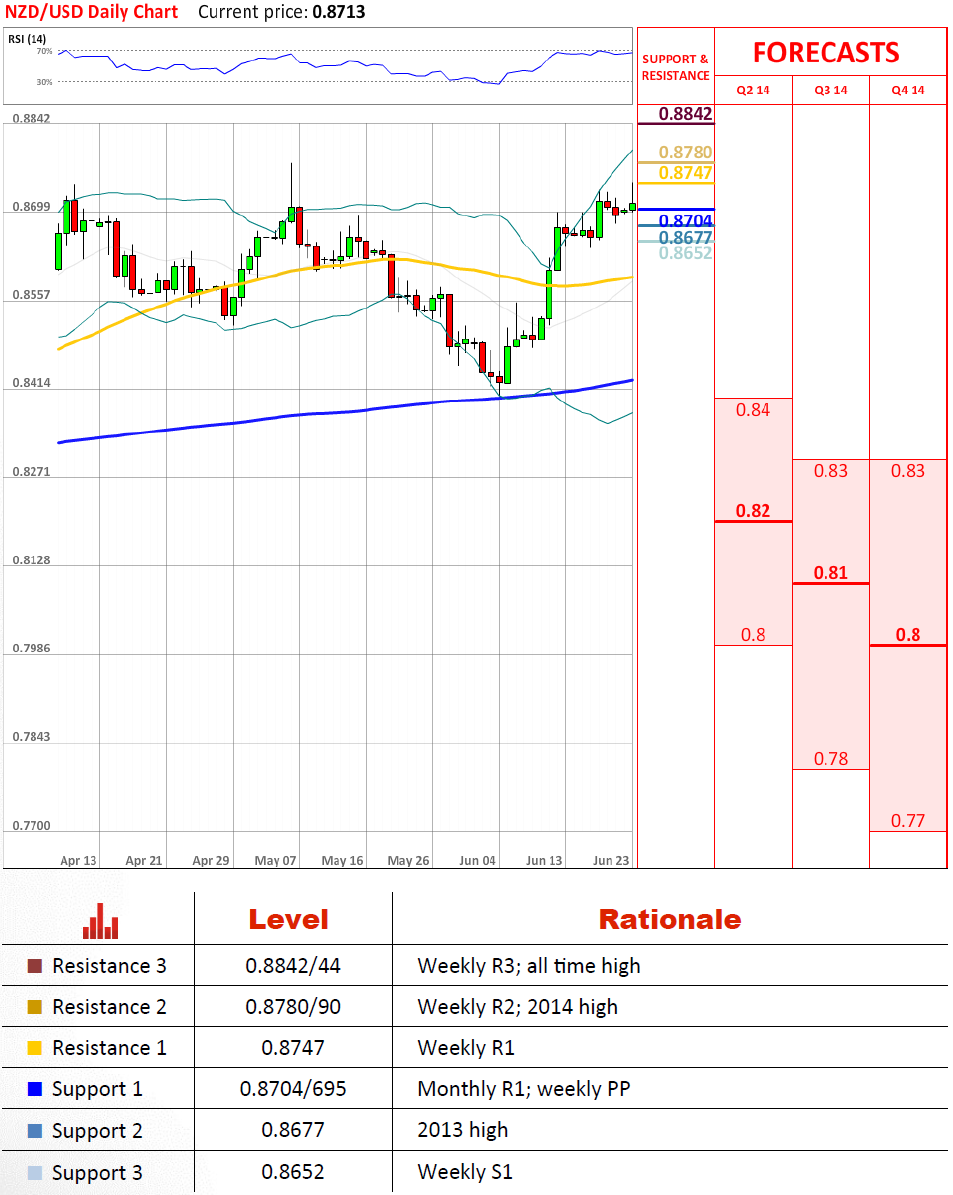Viewport: 953px width, 1195px height.
Task: Click the Resistance 3 dark red color square
Action: [35, 966]
